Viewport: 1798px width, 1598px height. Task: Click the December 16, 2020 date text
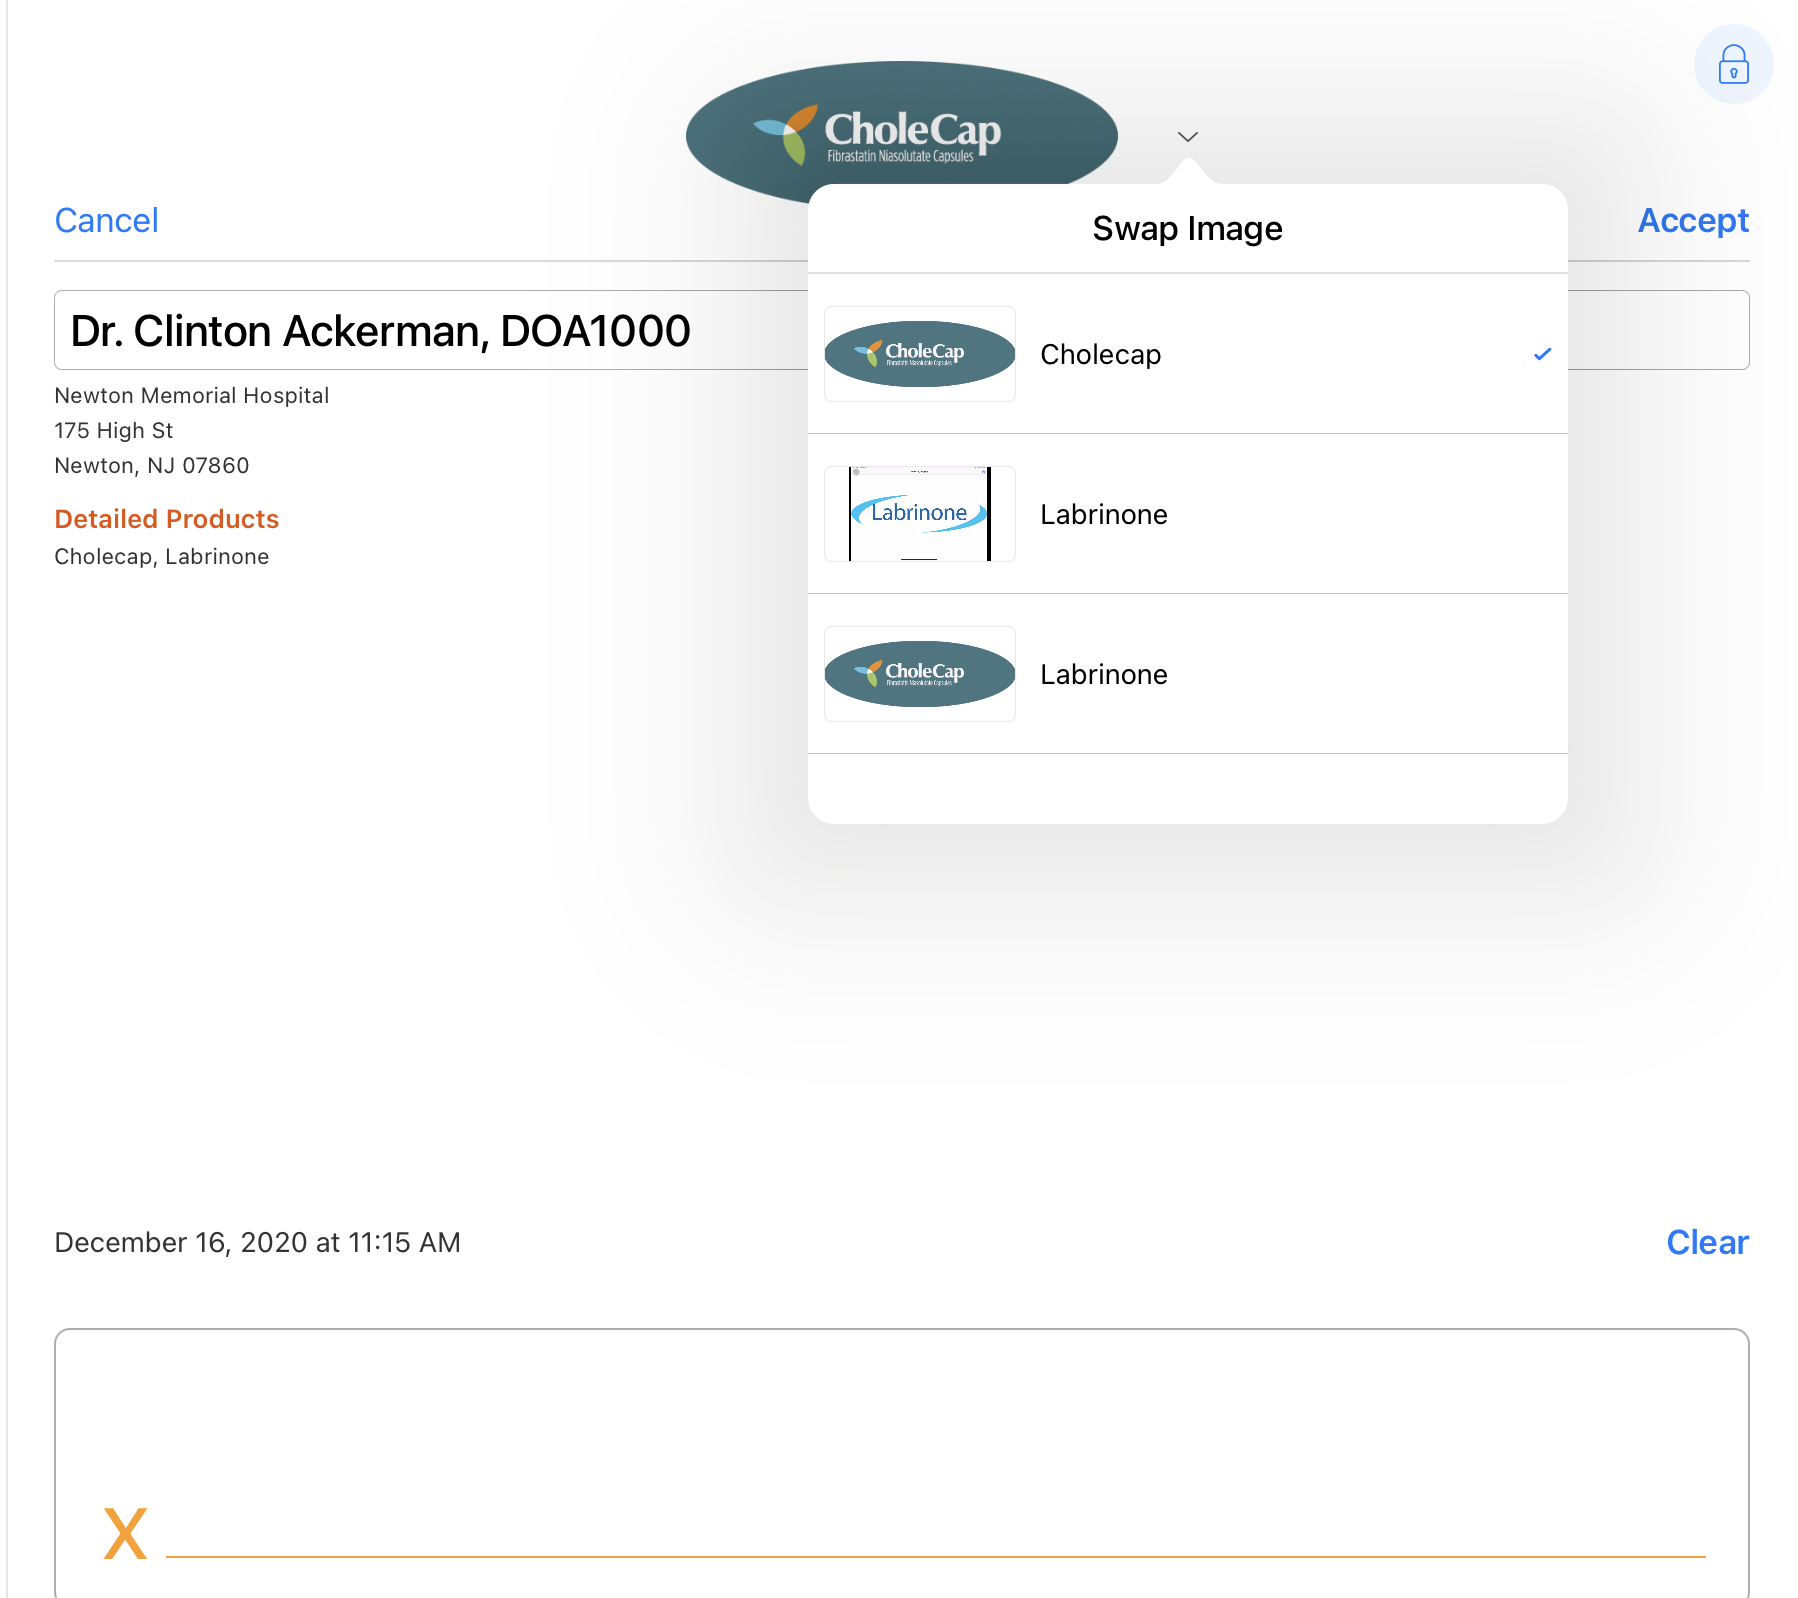(257, 1242)
